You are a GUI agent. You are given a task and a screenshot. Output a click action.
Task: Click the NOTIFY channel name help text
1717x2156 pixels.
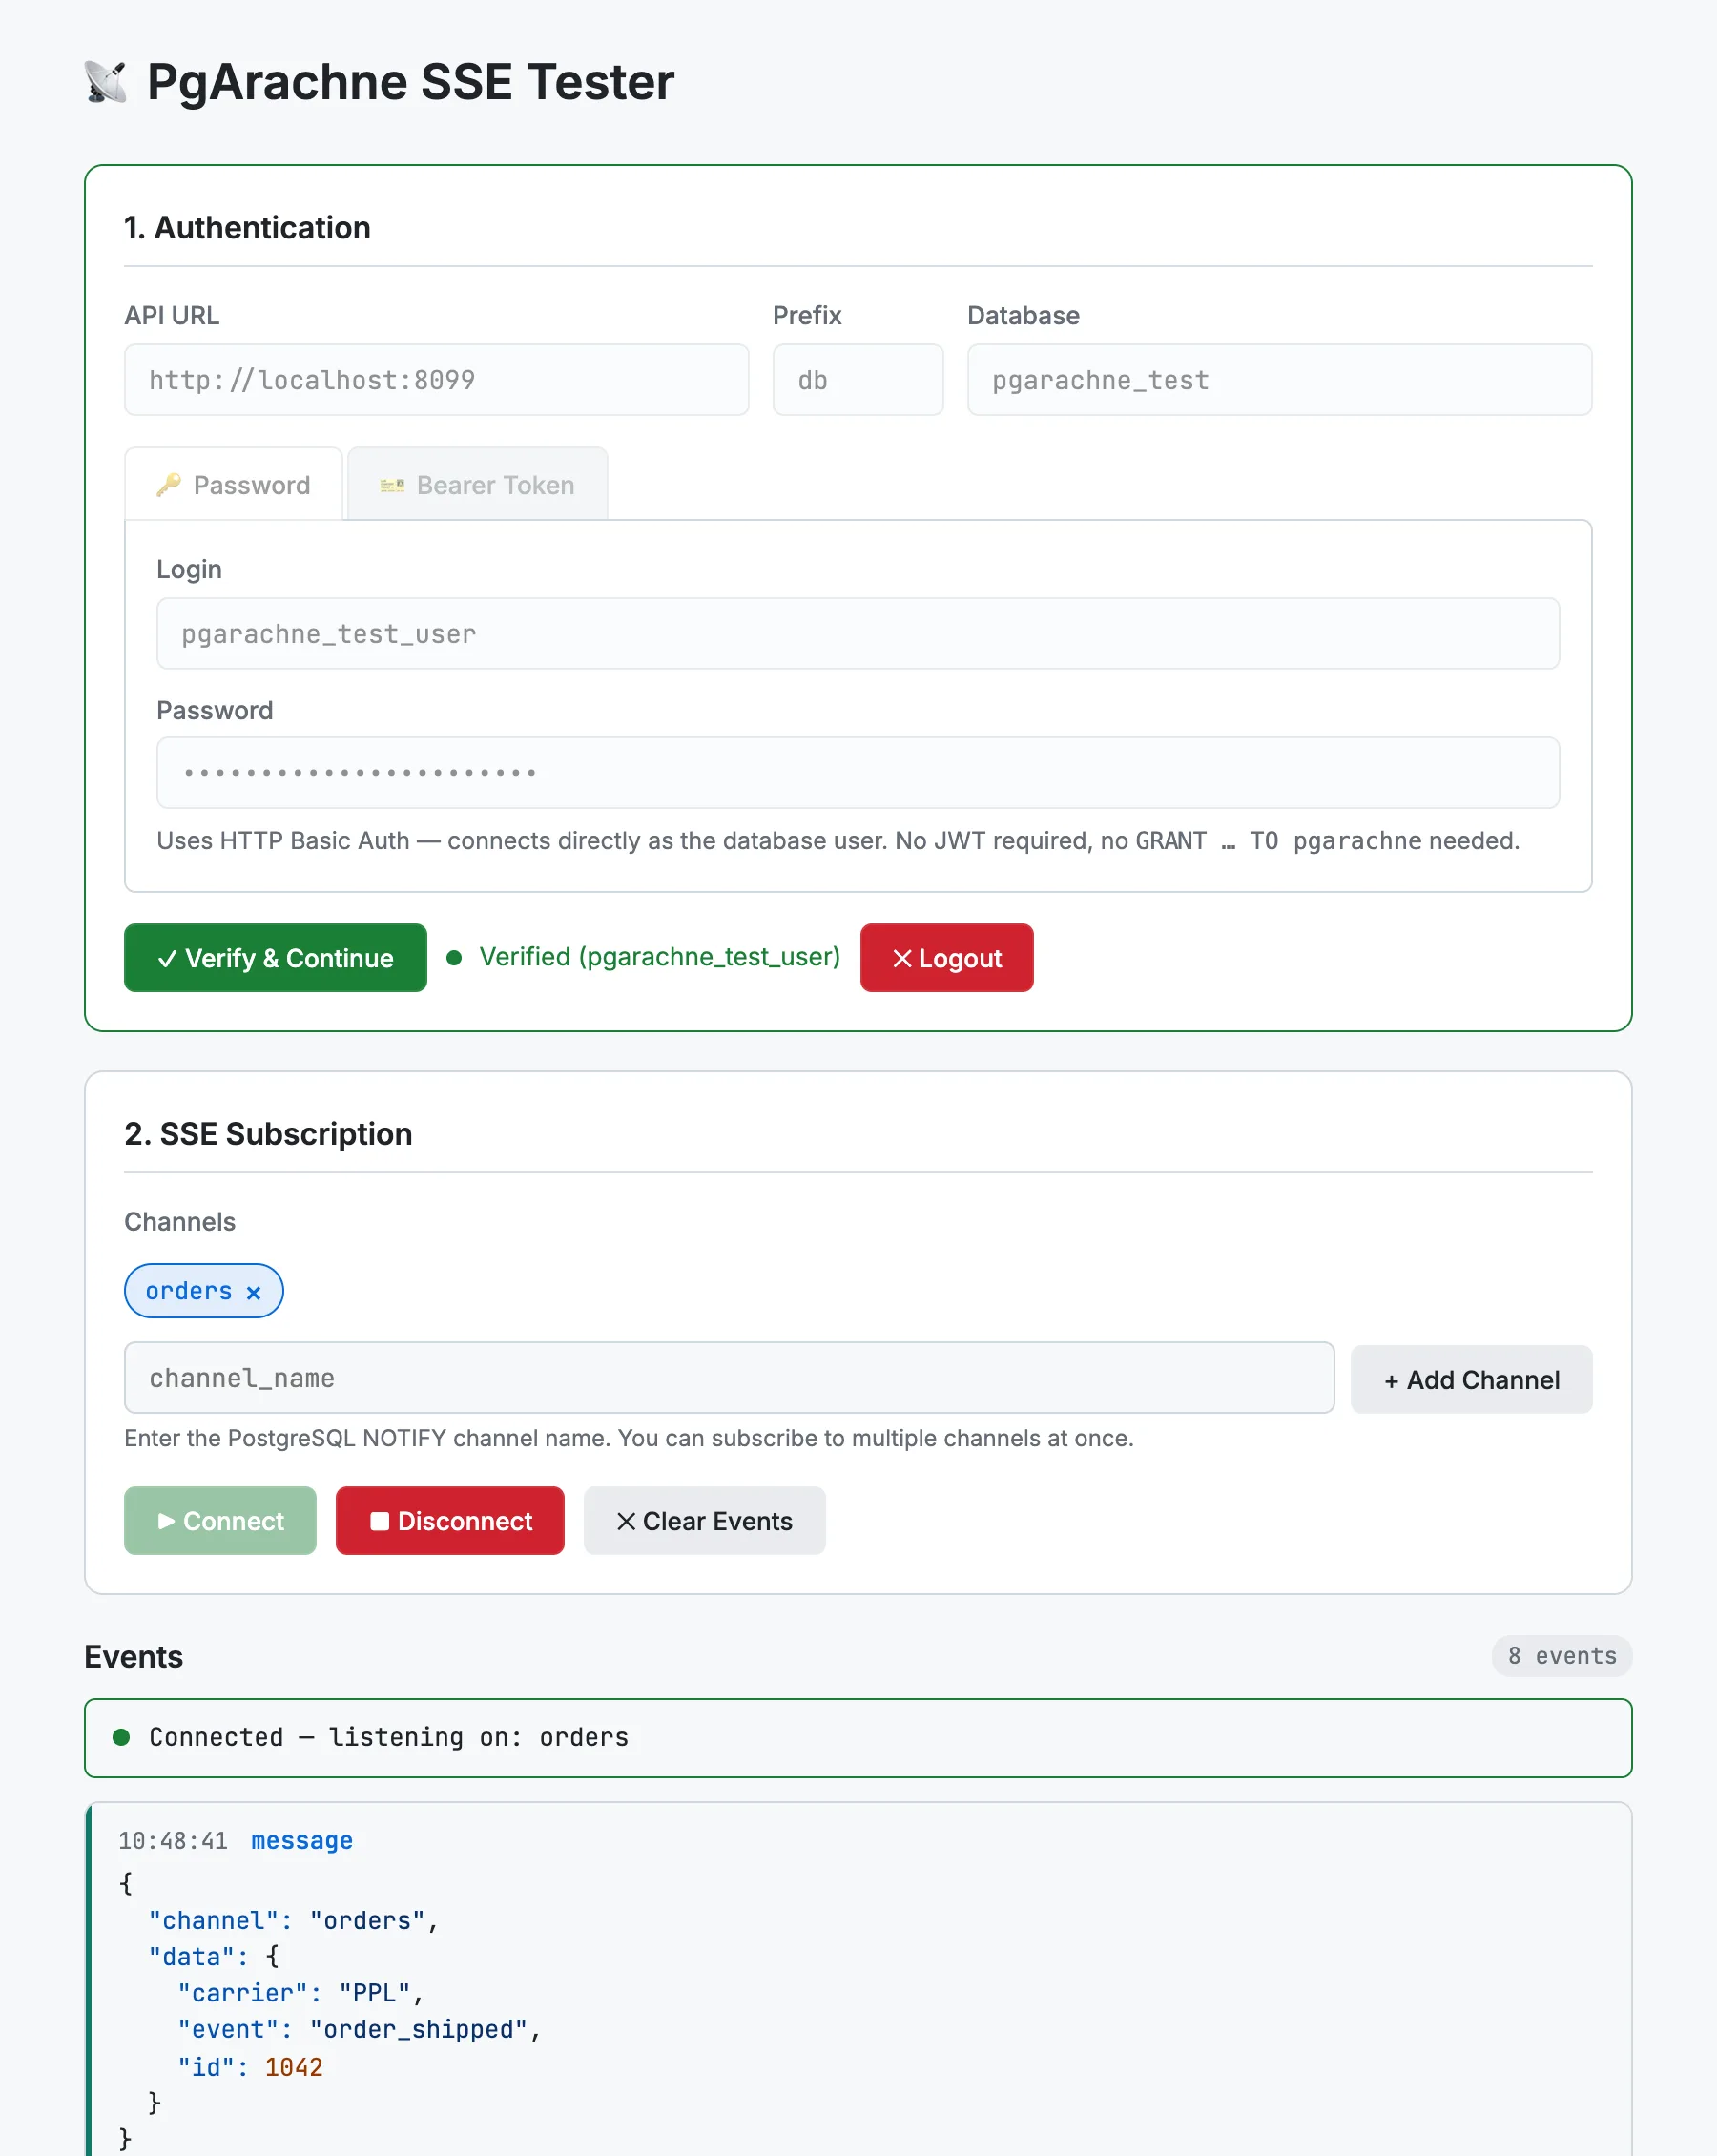pos(629,1438)
